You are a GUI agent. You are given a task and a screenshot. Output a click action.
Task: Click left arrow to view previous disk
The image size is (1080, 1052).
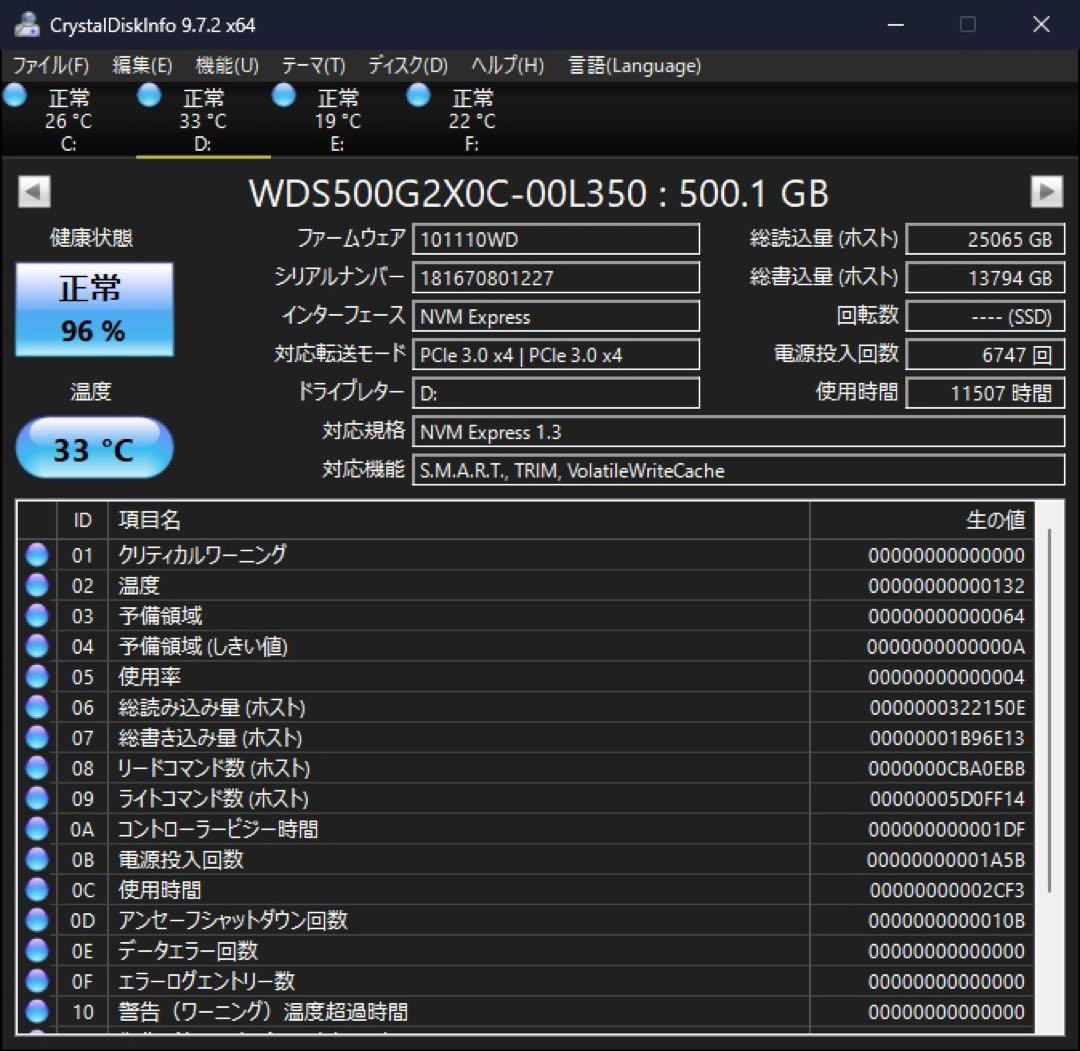coord(33,191)
